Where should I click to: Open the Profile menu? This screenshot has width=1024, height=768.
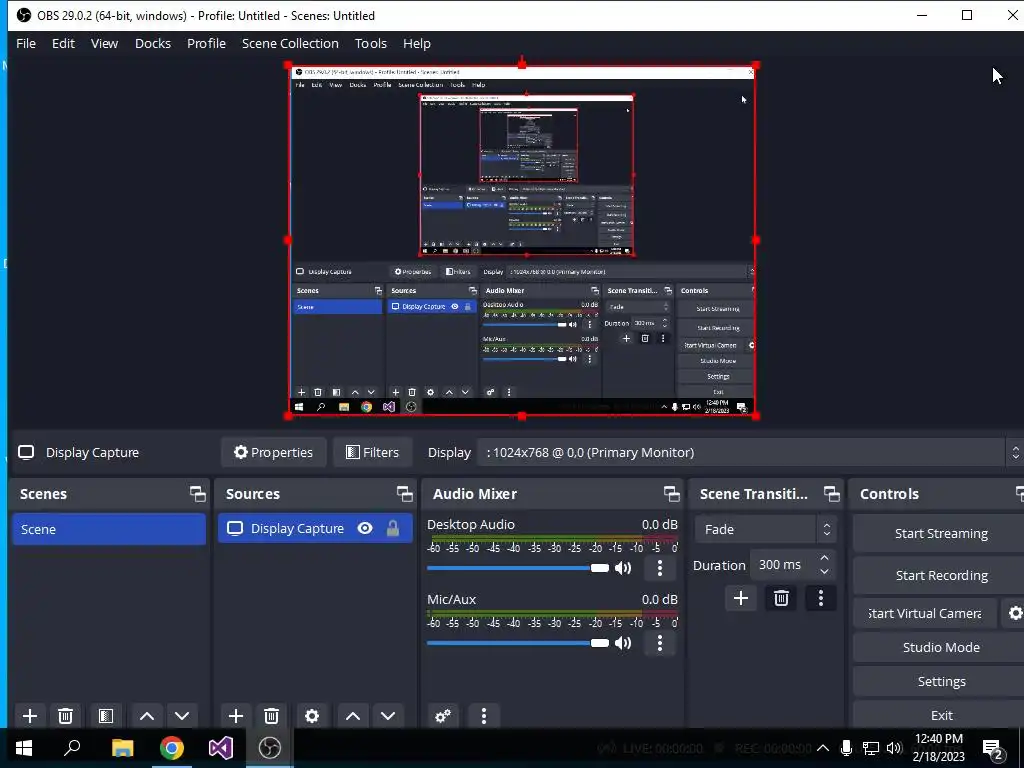(x=206, y=43)
